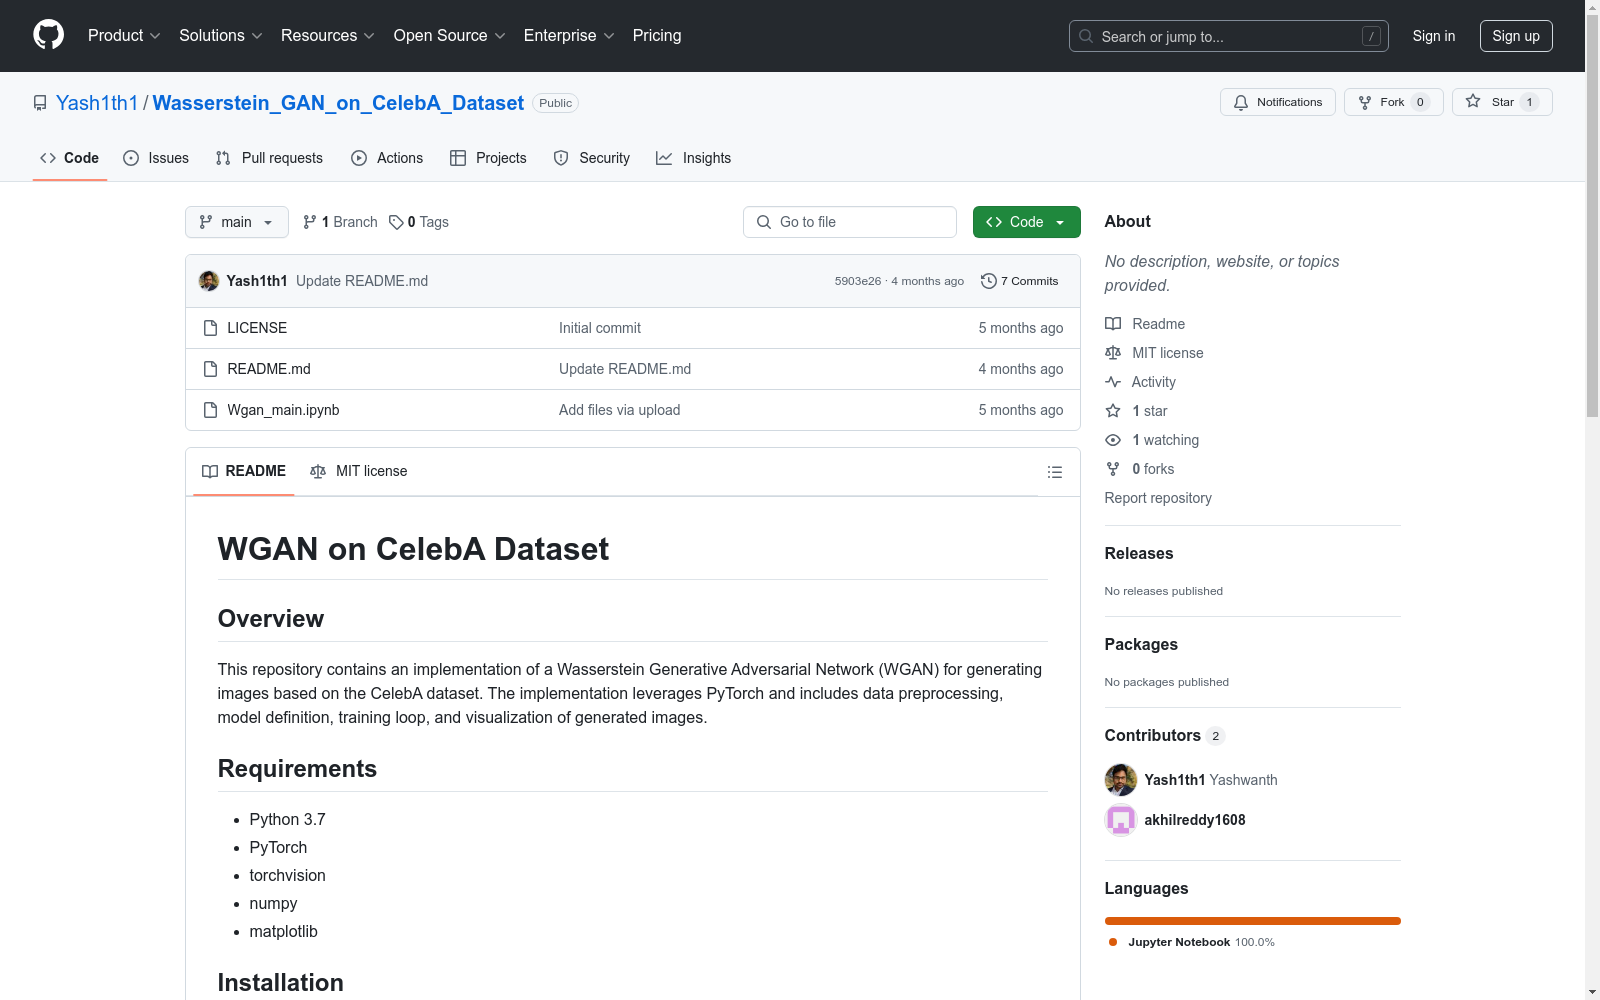
Task: Open the Initial commit message link
Action: tap(600, 328)
